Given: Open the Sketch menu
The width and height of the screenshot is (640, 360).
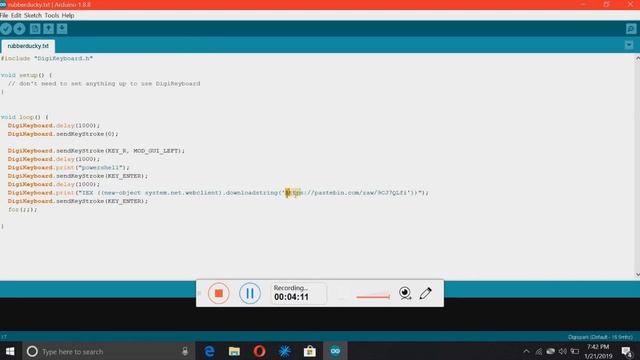Looking at the screenshot, I should (x=33, y=16).
